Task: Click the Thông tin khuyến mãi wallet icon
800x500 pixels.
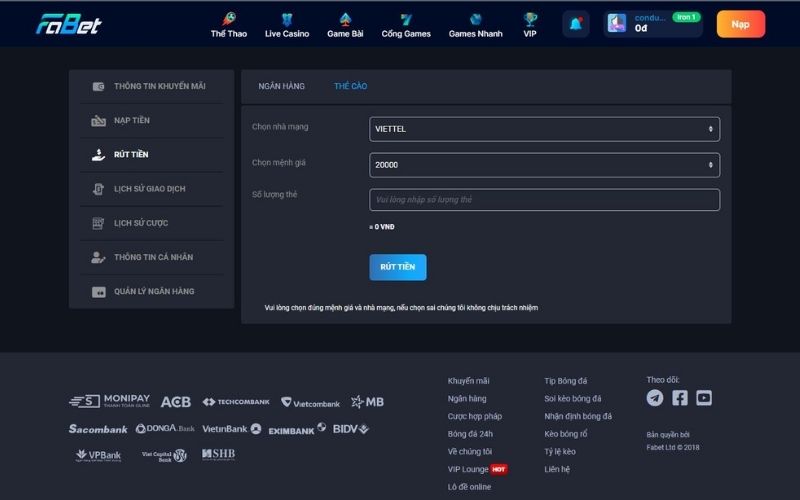Action: click(98, 86)
